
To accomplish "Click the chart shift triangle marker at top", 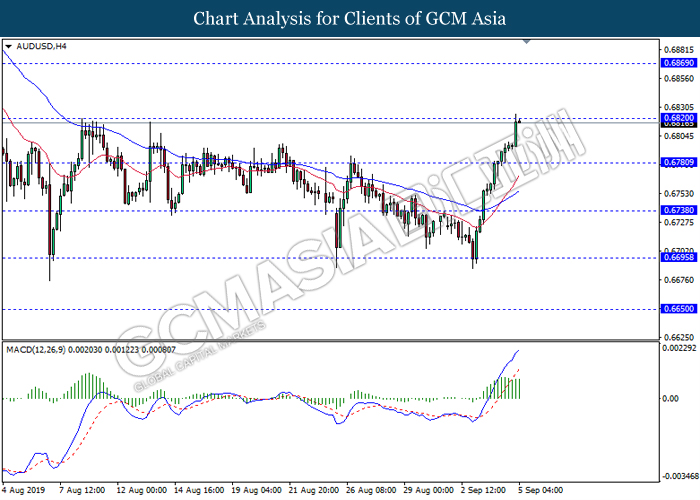I will click(x=526, y=42).
